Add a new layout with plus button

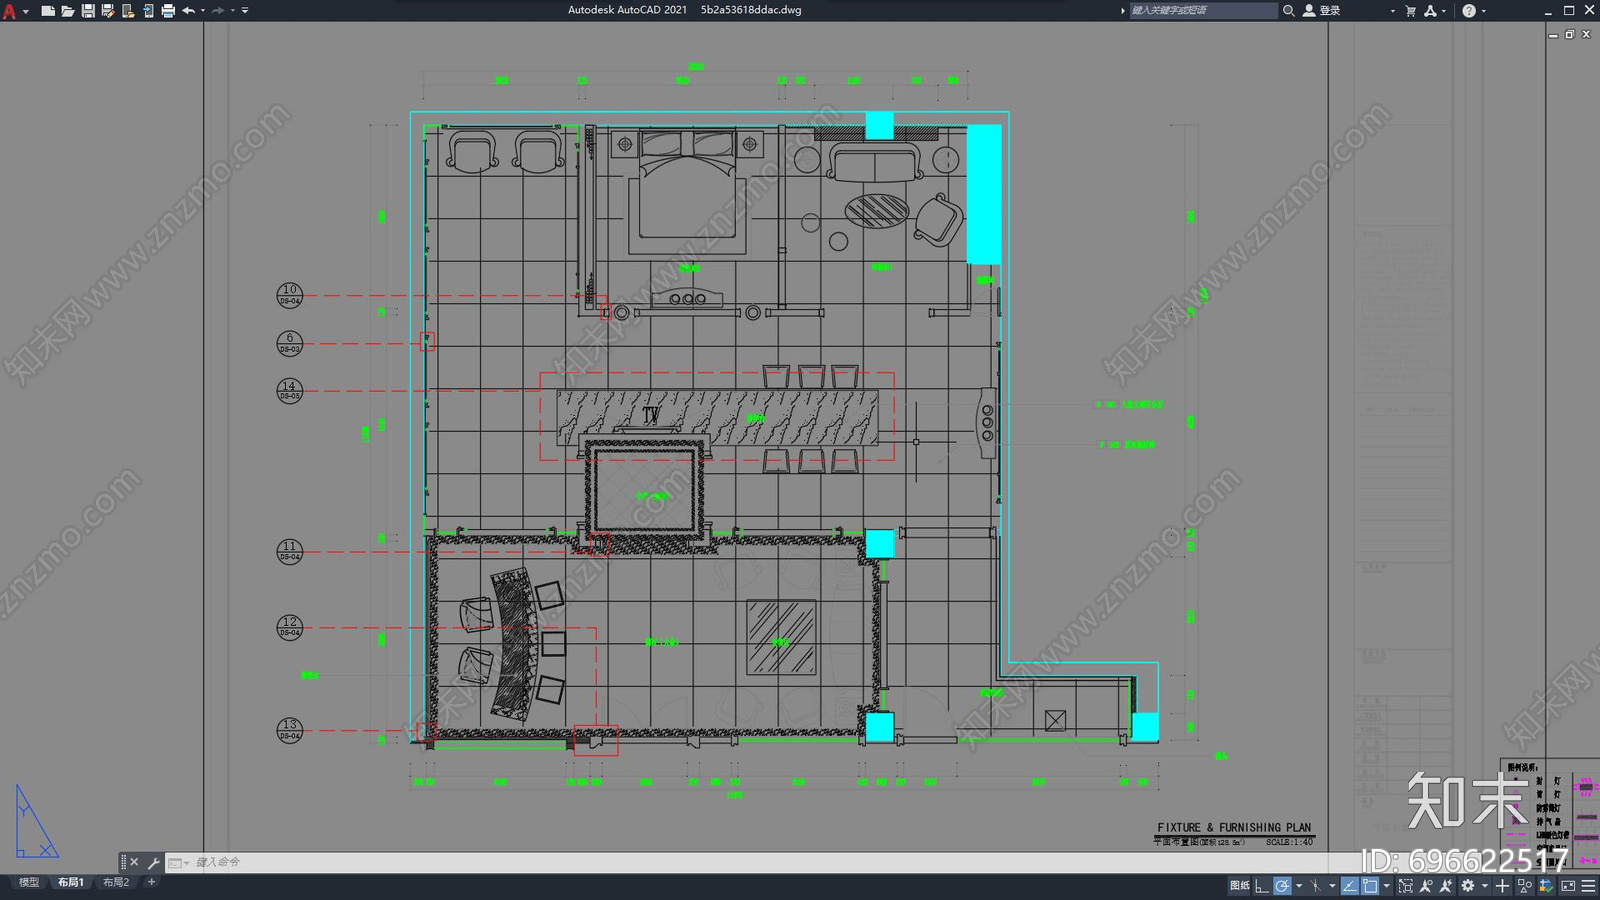(151, 882)
